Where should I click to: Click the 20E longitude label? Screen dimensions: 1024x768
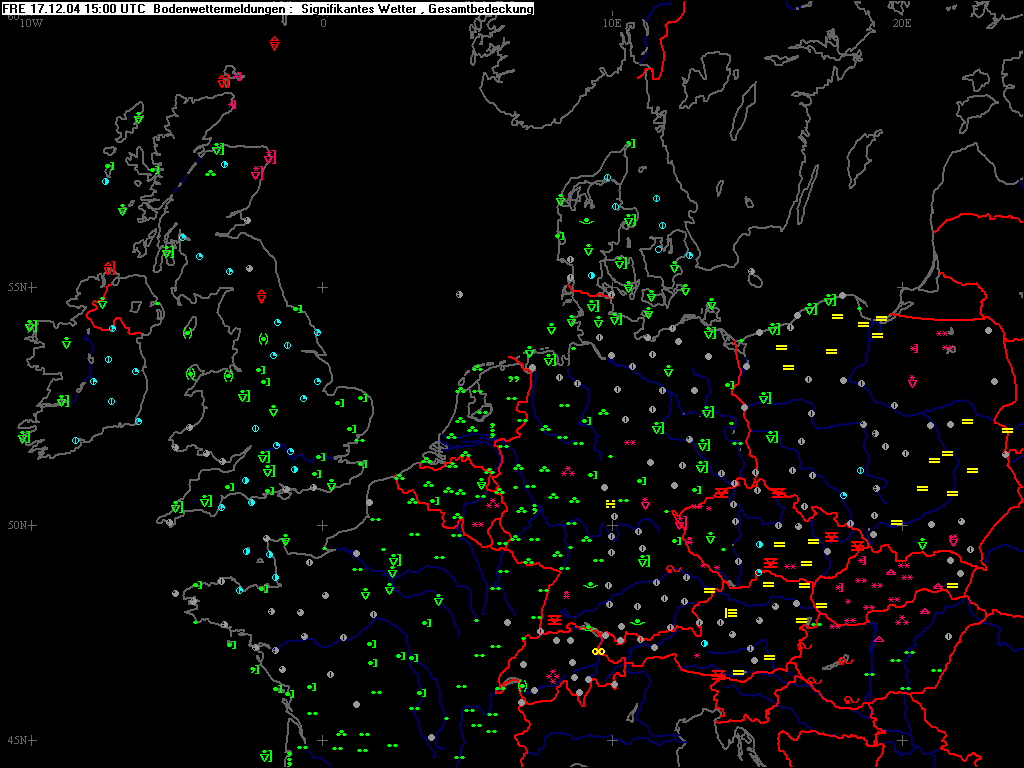[x=901, y=23]
